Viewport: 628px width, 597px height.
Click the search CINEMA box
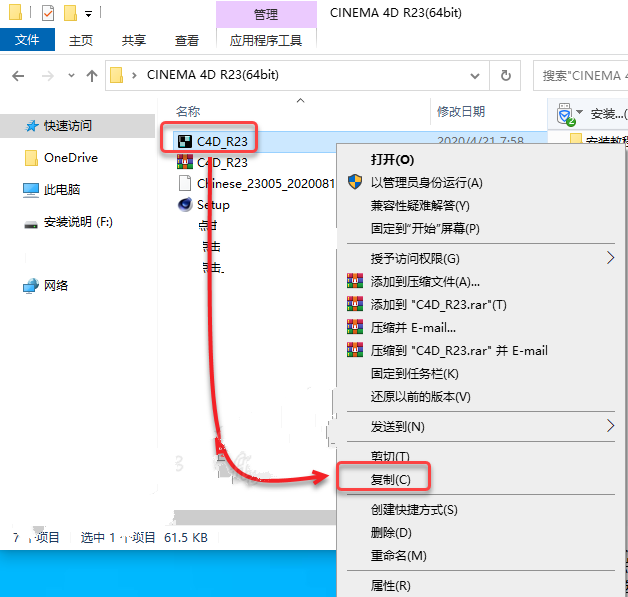point(581,76)
